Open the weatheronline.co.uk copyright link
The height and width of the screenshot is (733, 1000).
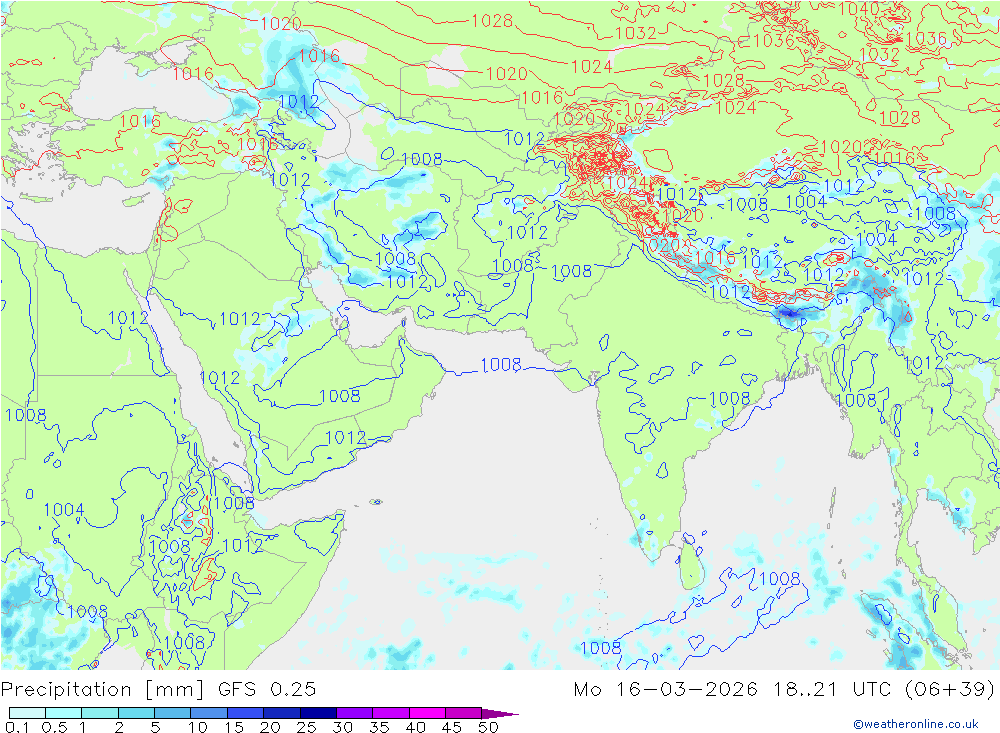coord(916,724)
